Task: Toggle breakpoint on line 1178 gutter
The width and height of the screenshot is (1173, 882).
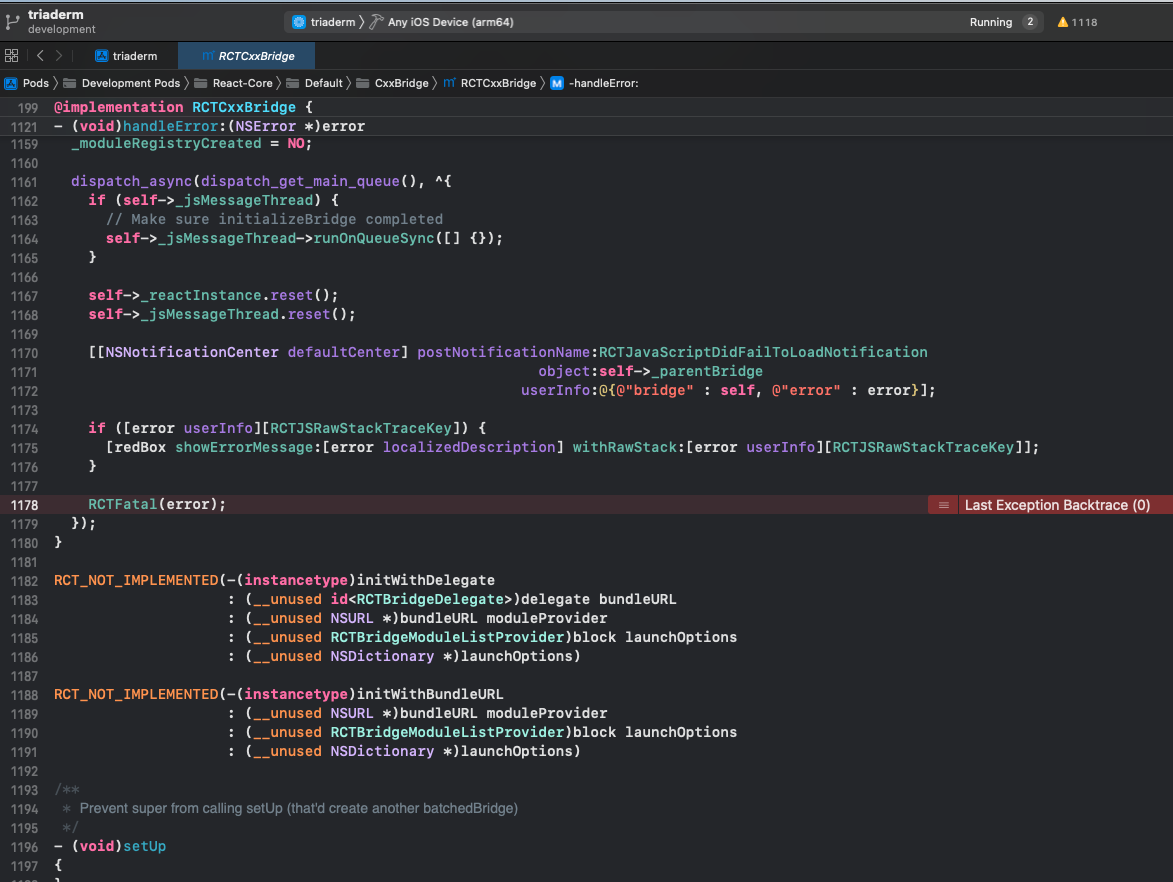Action: (24, 505)
